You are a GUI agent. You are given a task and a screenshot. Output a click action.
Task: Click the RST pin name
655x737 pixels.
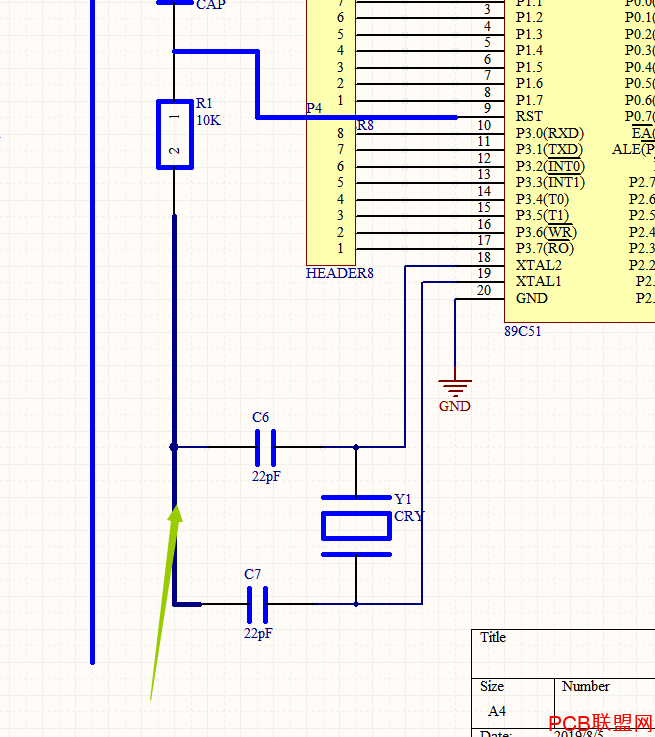(529, 116)
